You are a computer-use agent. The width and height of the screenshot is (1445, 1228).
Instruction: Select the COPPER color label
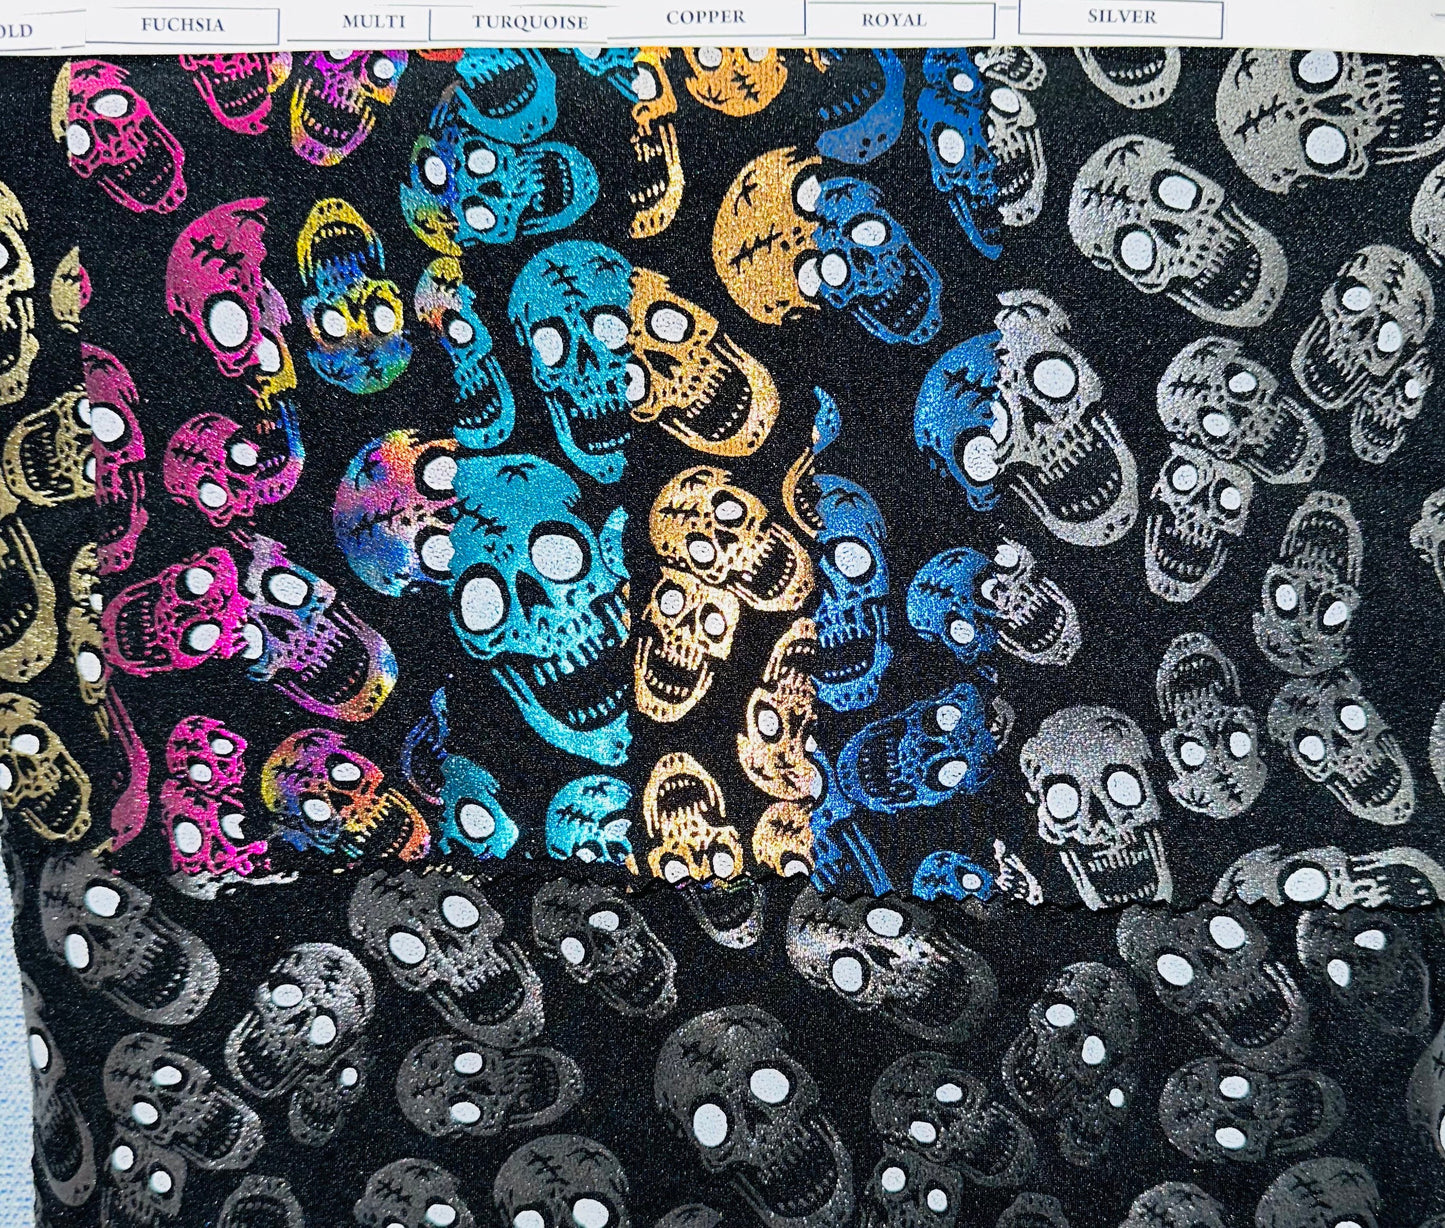706,15
